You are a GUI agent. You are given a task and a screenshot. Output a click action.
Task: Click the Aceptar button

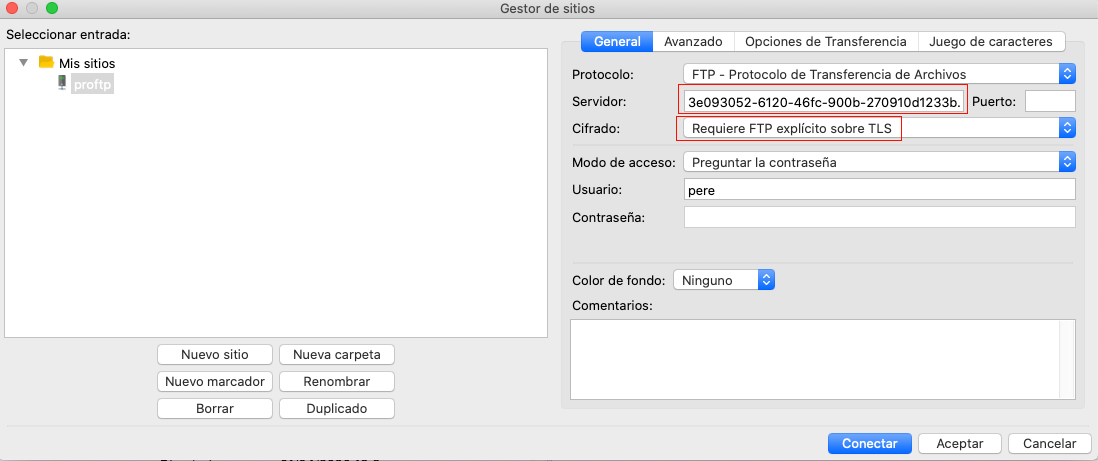(960, 443)
